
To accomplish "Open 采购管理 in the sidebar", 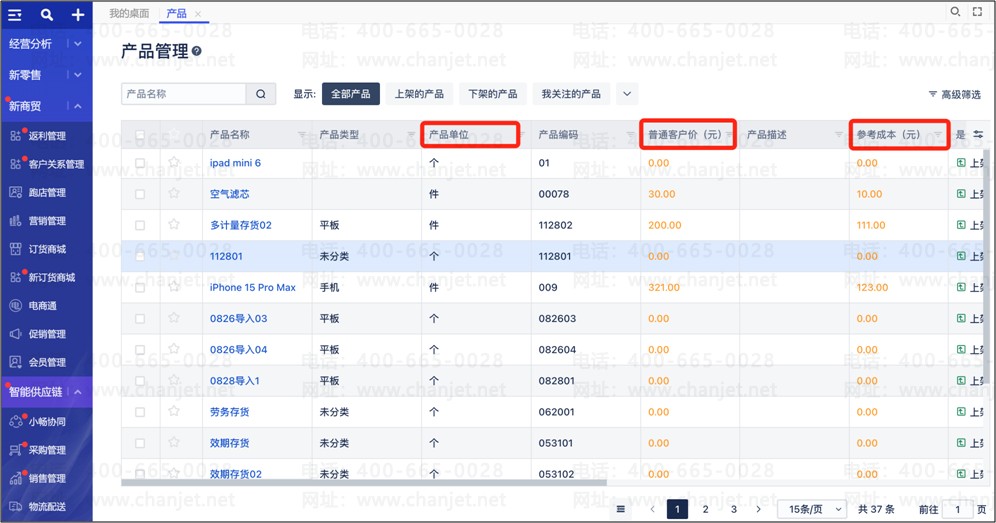I will pos(47,451).
